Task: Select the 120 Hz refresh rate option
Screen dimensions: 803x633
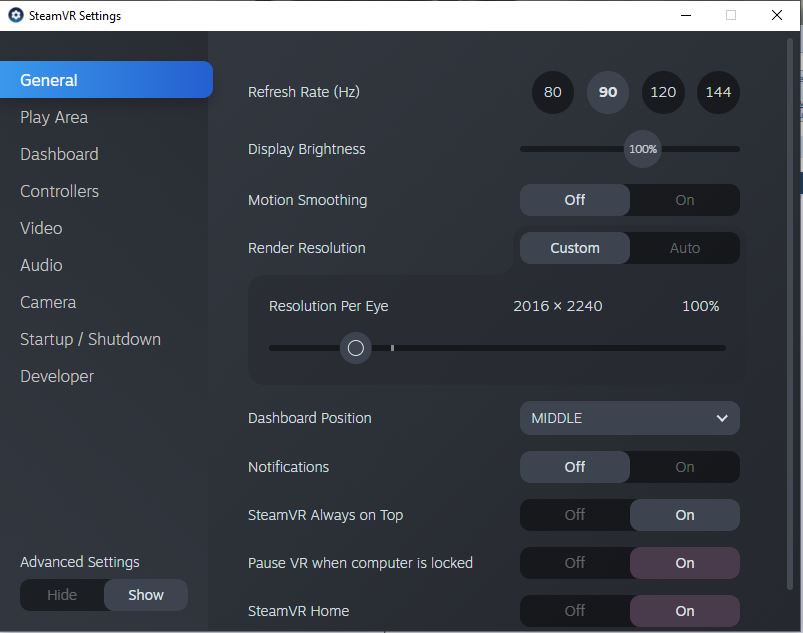Action: [x=663, y=92]
